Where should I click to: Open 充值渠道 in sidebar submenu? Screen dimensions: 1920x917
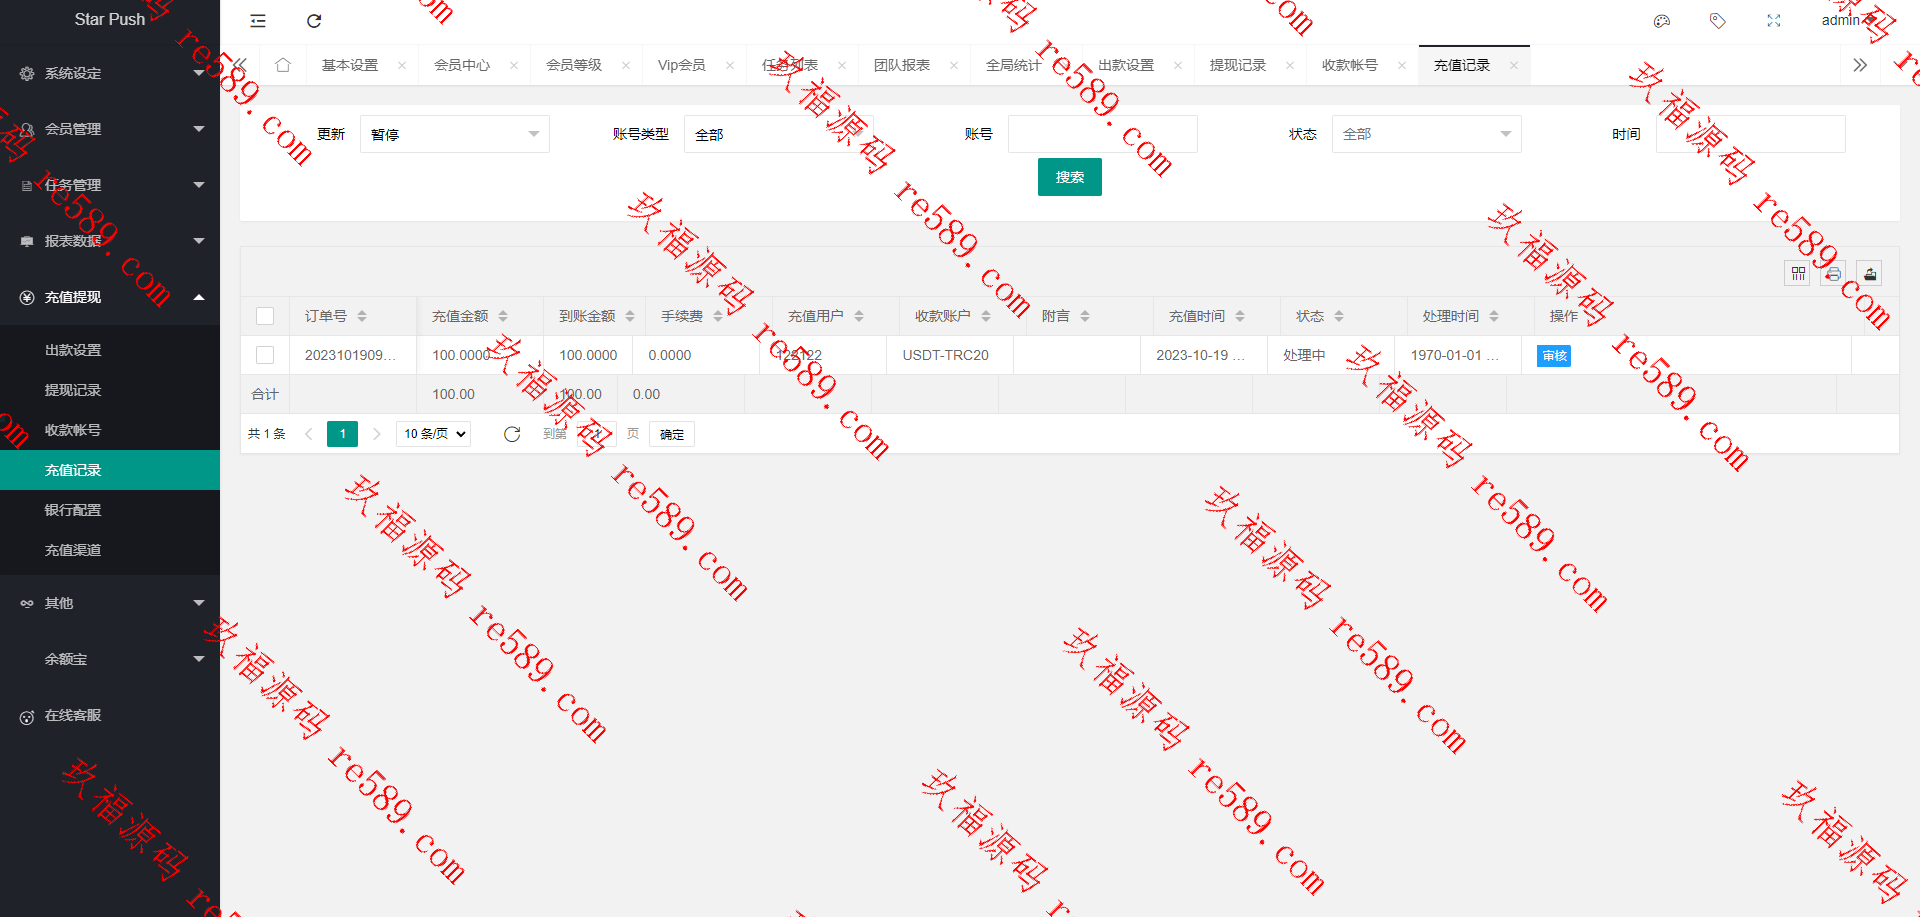click(110, 550)
